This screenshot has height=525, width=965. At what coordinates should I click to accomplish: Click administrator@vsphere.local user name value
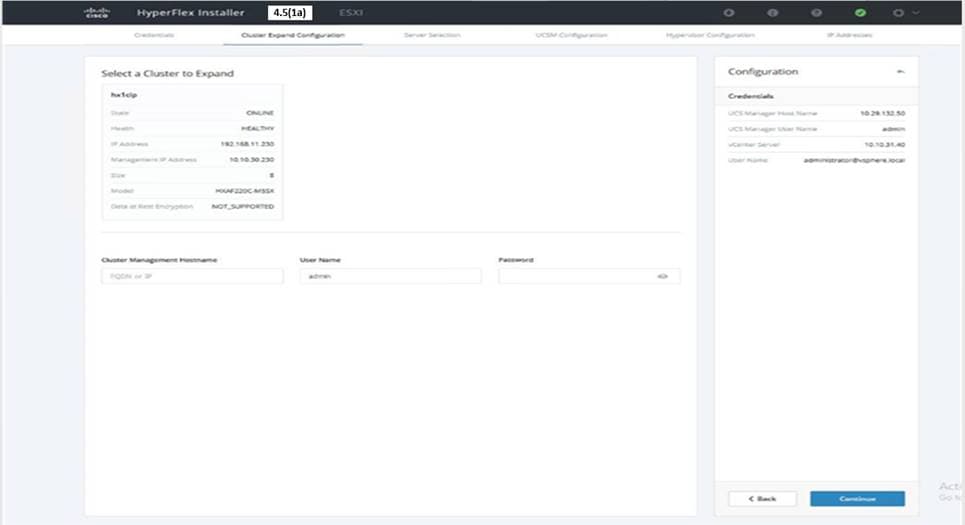tap(854, 160)
